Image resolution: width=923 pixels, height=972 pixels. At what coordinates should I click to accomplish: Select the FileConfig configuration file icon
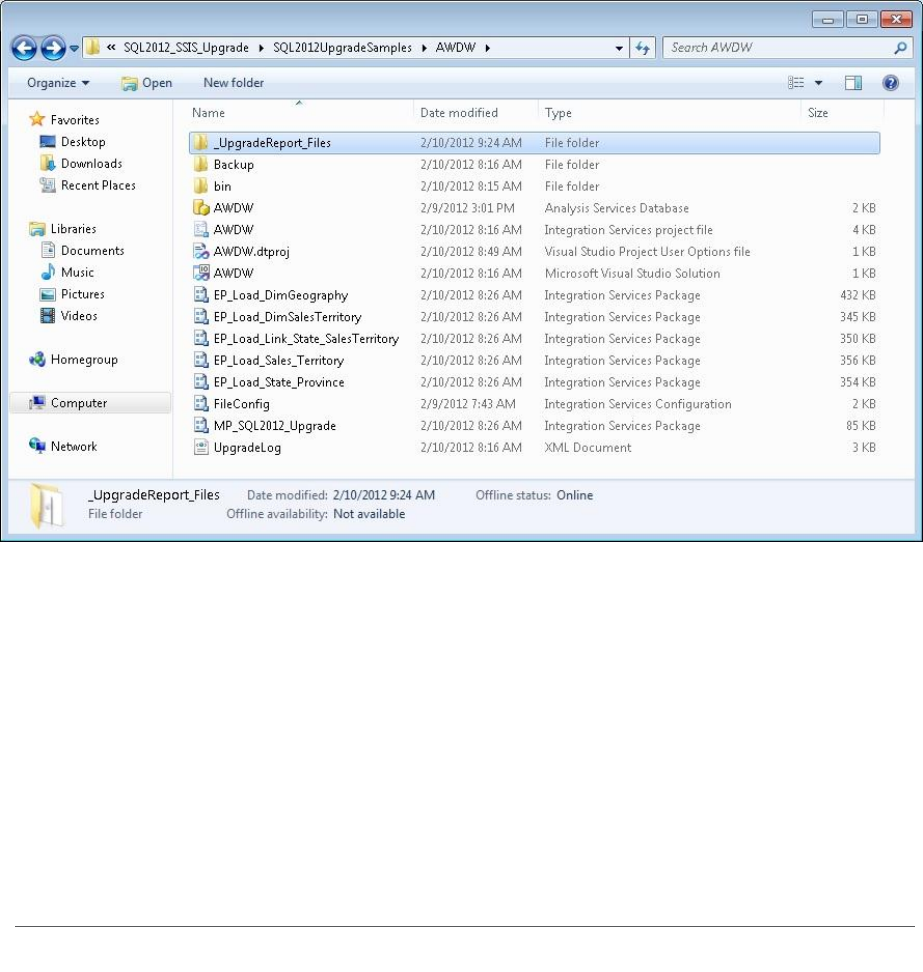click(x=201, y=404)
